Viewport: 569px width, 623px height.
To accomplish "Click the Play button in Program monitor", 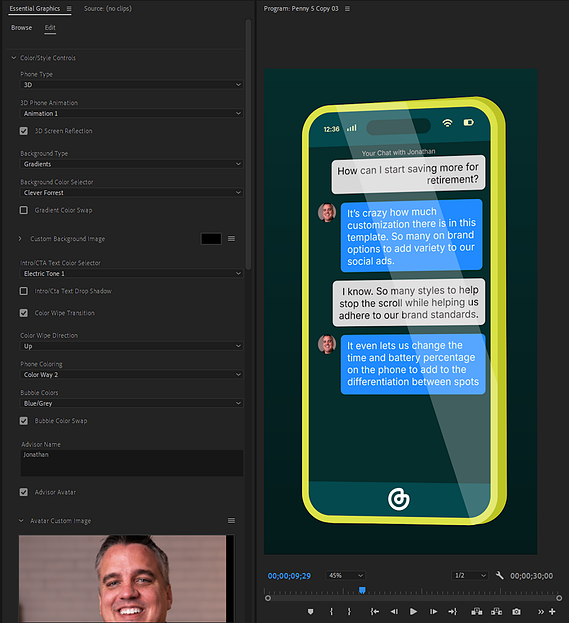I will (x=413, y=611).
